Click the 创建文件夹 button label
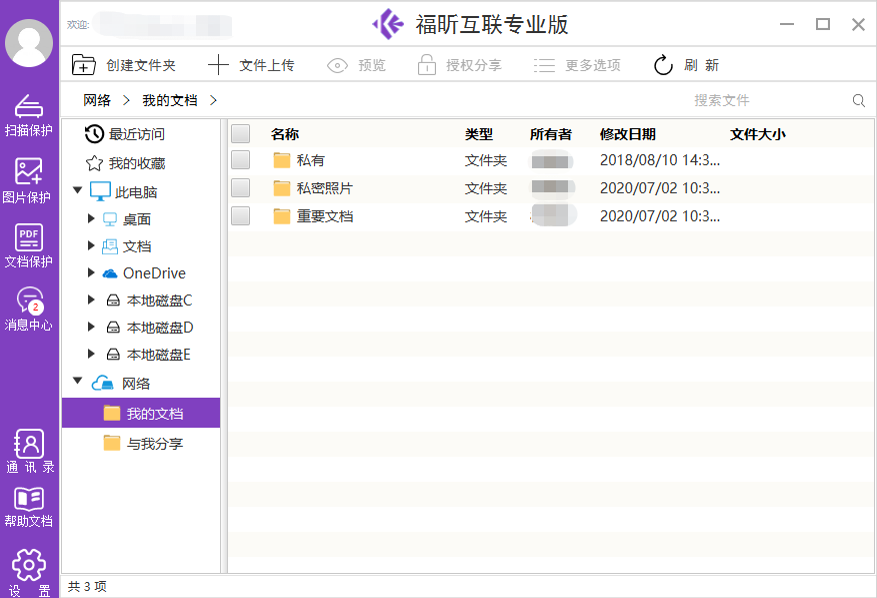This screenshot has width=877, height=598. tap(141, 65)
